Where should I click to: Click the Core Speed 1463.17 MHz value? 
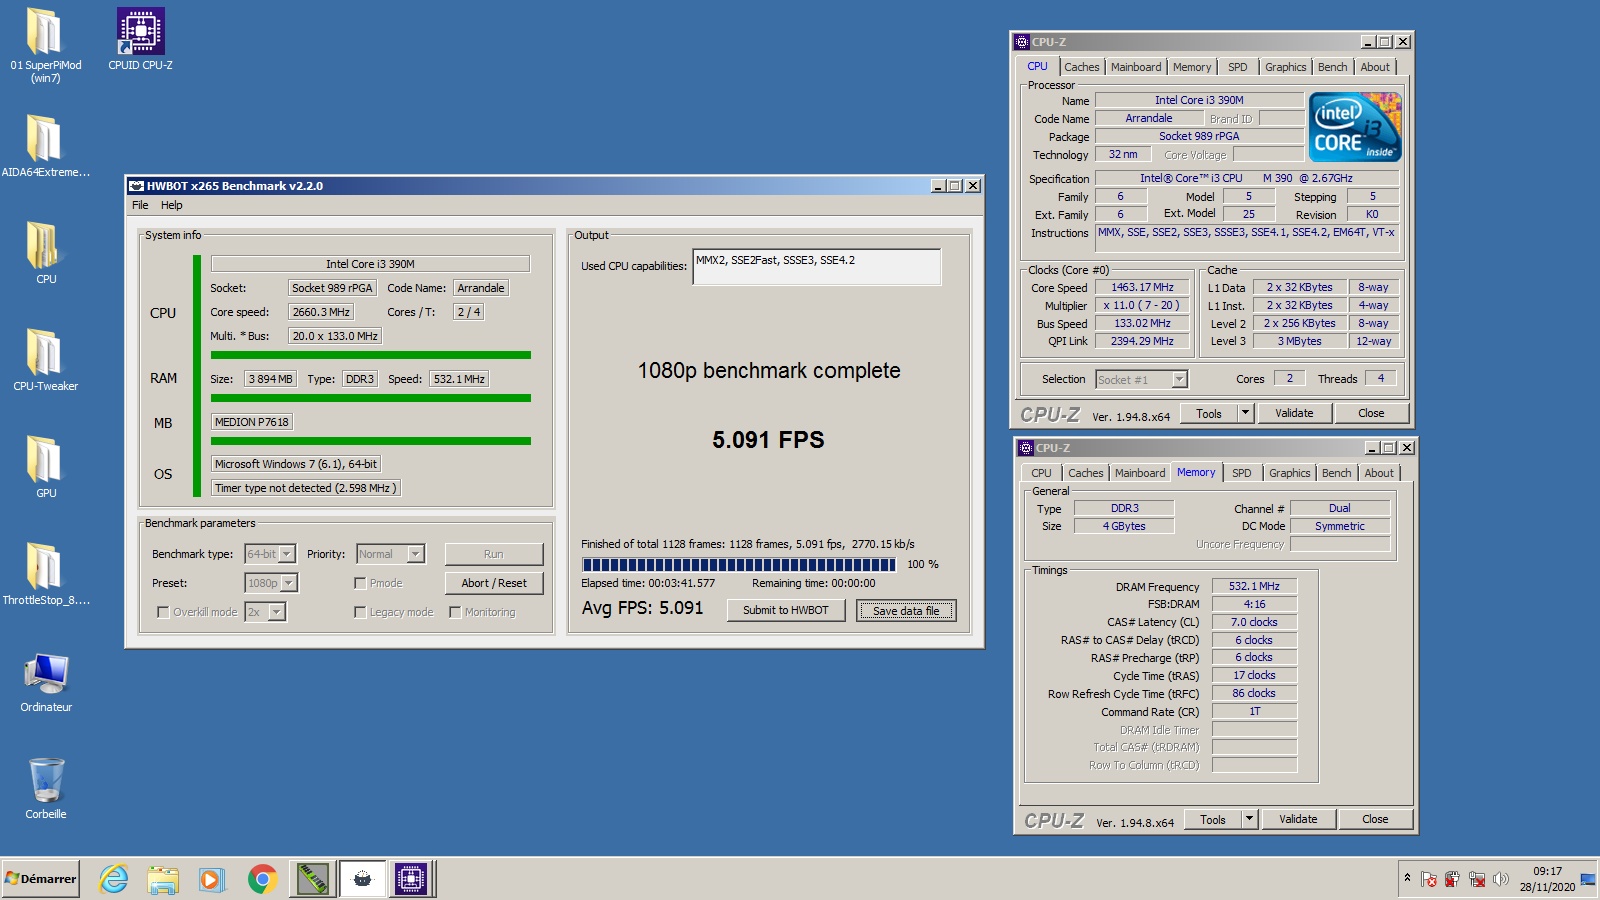pyautogui.click(x=1142, y=287)
